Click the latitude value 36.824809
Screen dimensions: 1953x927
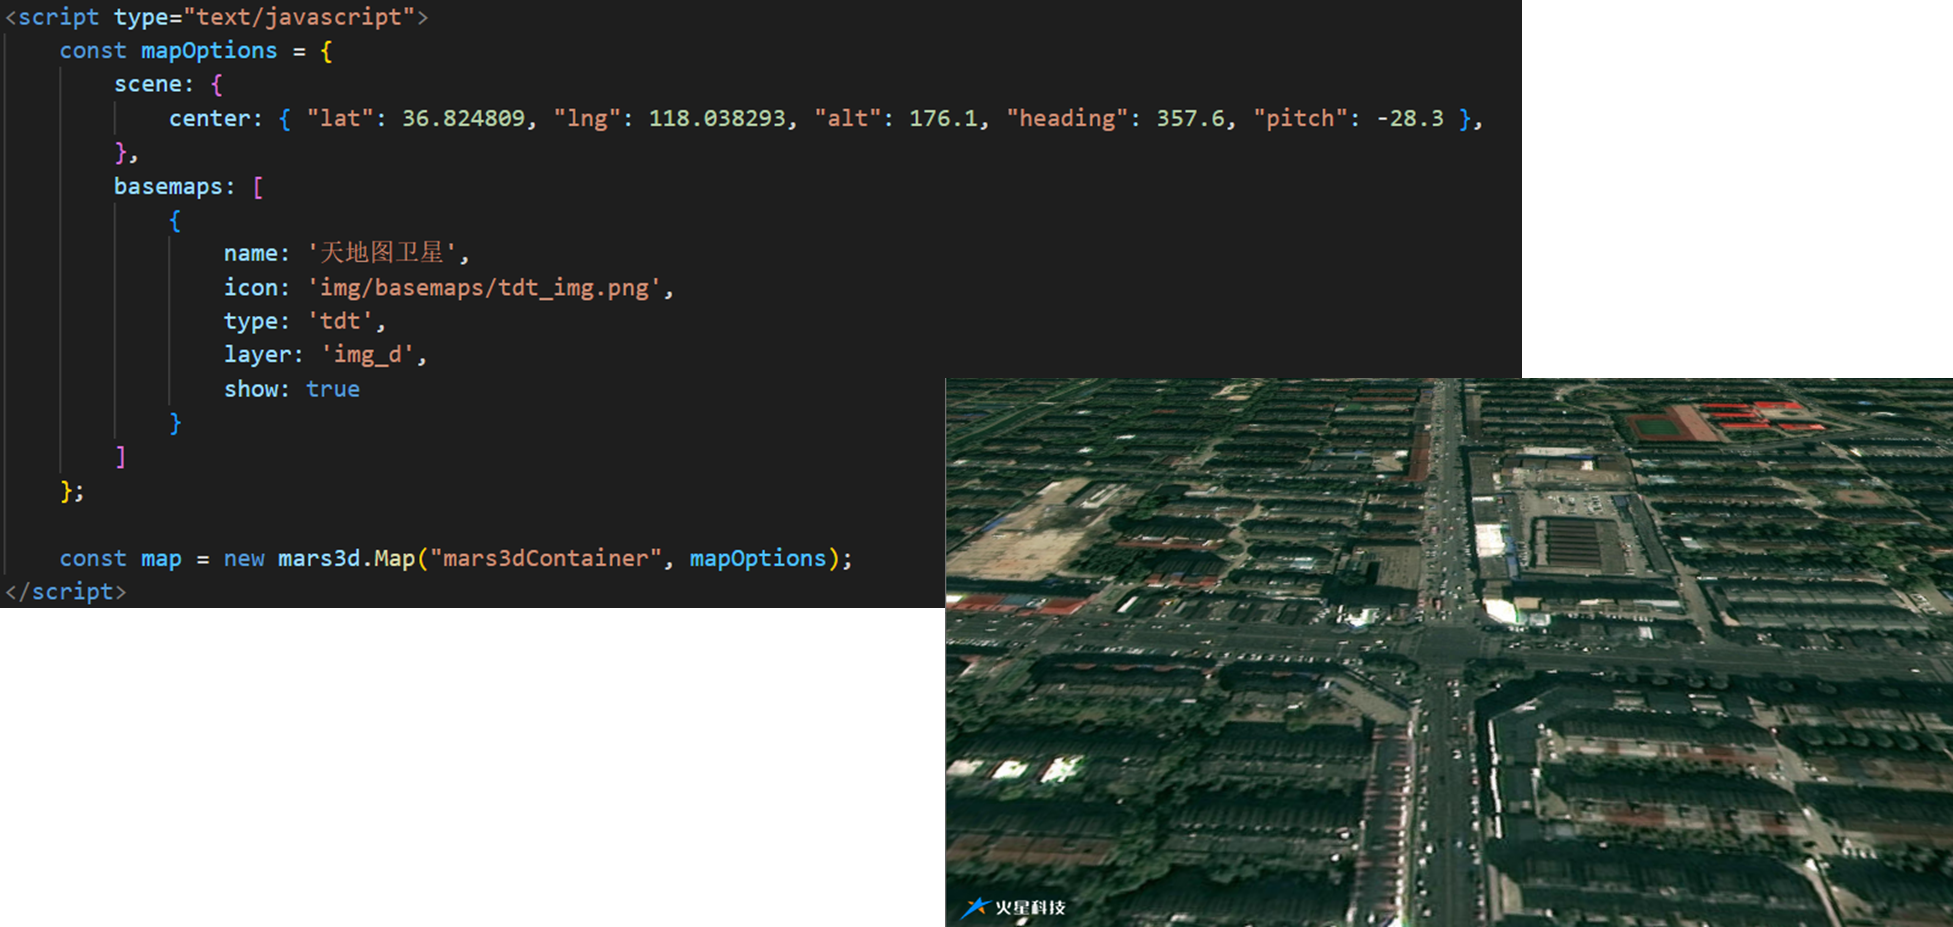(463, 119)
